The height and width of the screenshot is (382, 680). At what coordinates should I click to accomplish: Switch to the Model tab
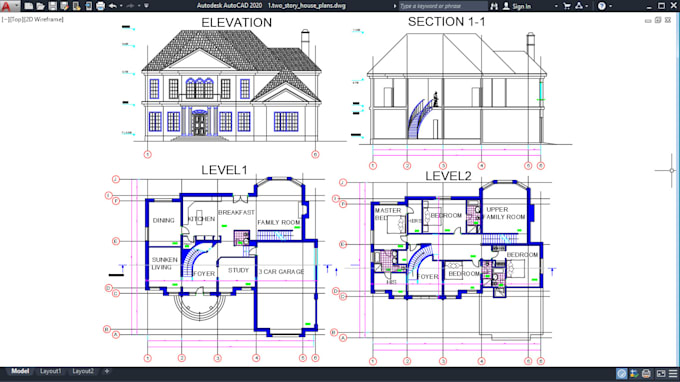[x=20, y=371]
